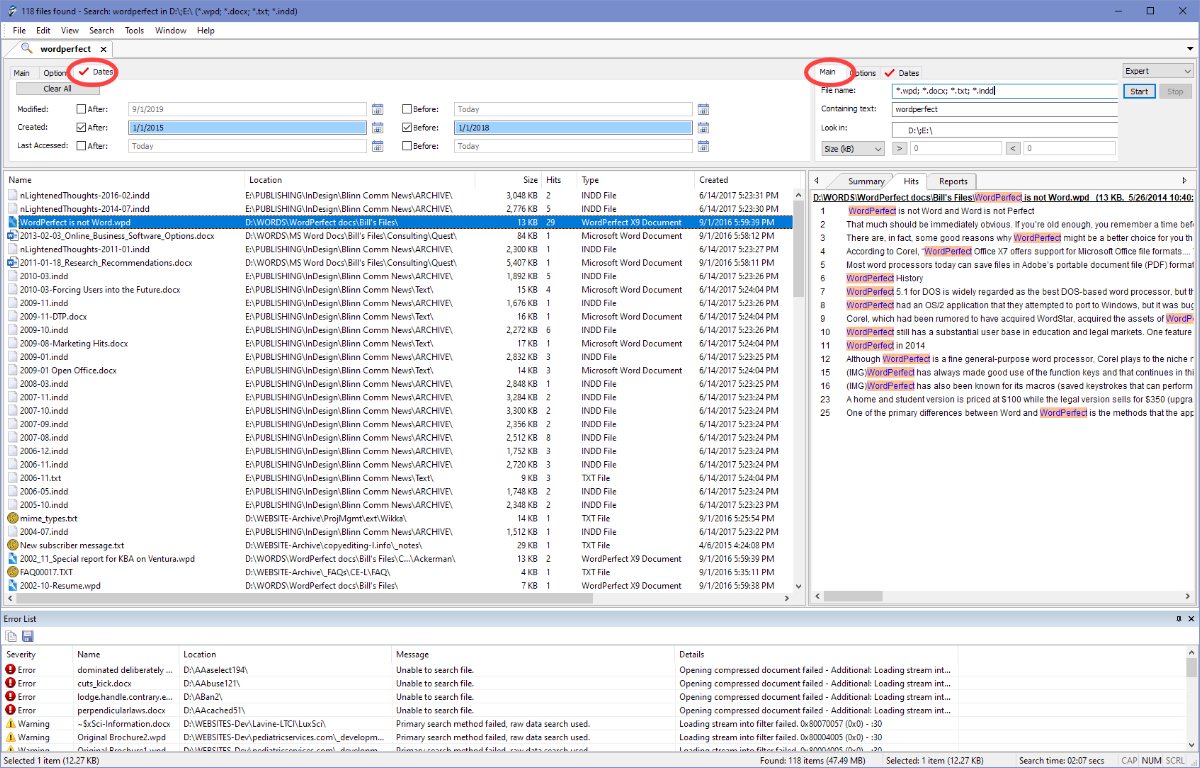
Task: Click the less-than size button
Action: (1013, 149)
